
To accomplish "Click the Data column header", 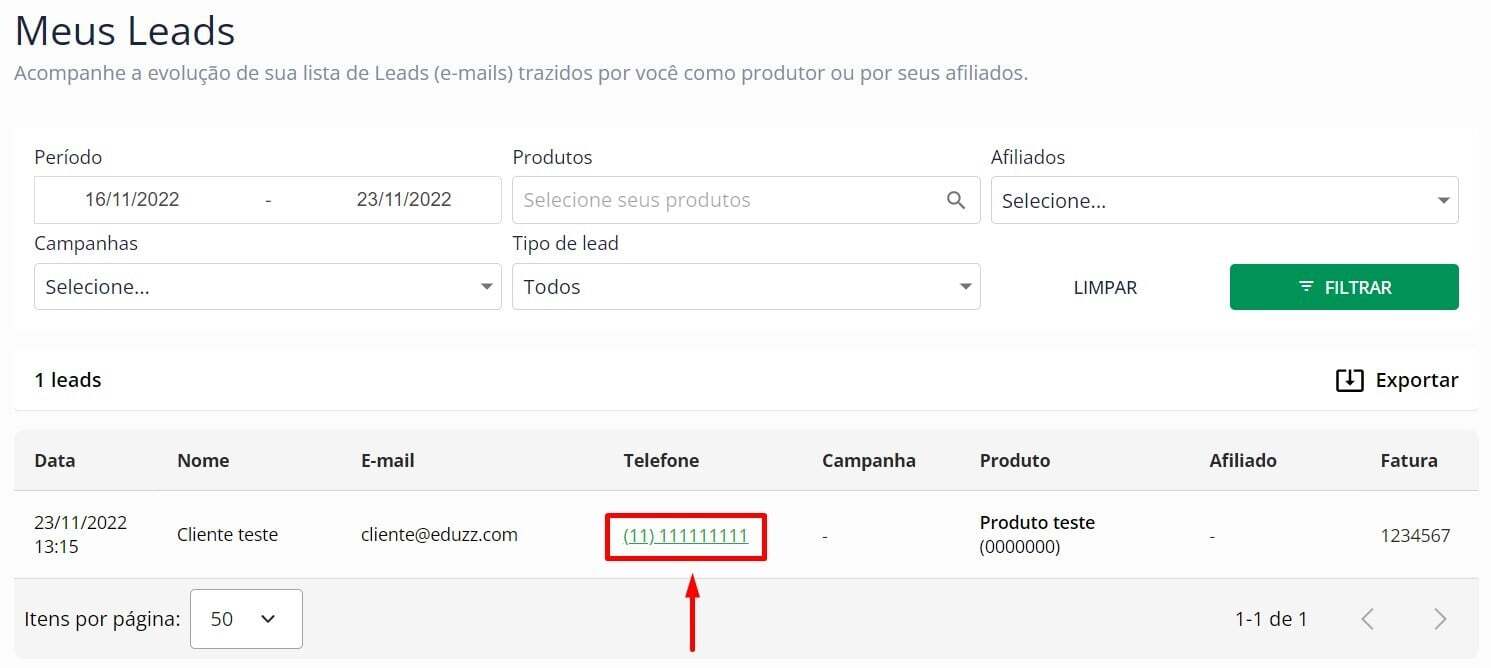I will [x=54, y=461].
